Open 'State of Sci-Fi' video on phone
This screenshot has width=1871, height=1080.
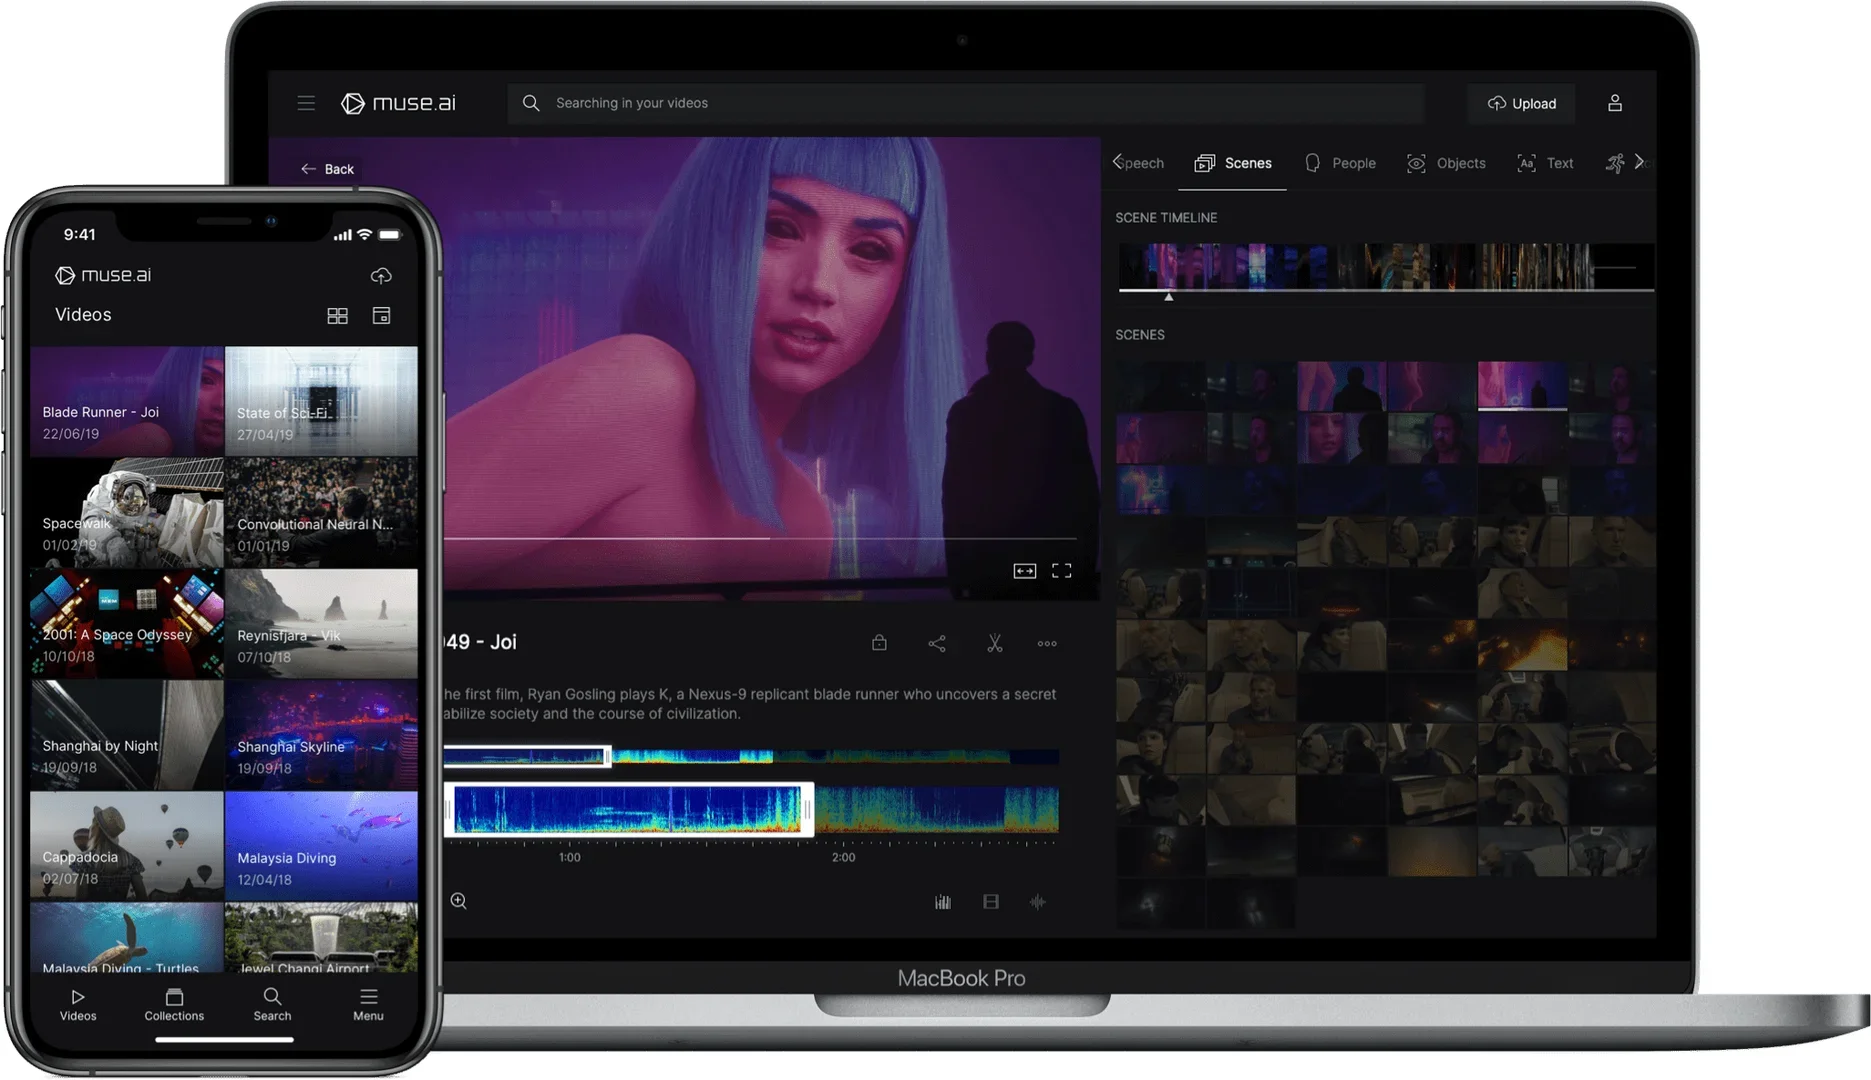[x=321, y=401]
